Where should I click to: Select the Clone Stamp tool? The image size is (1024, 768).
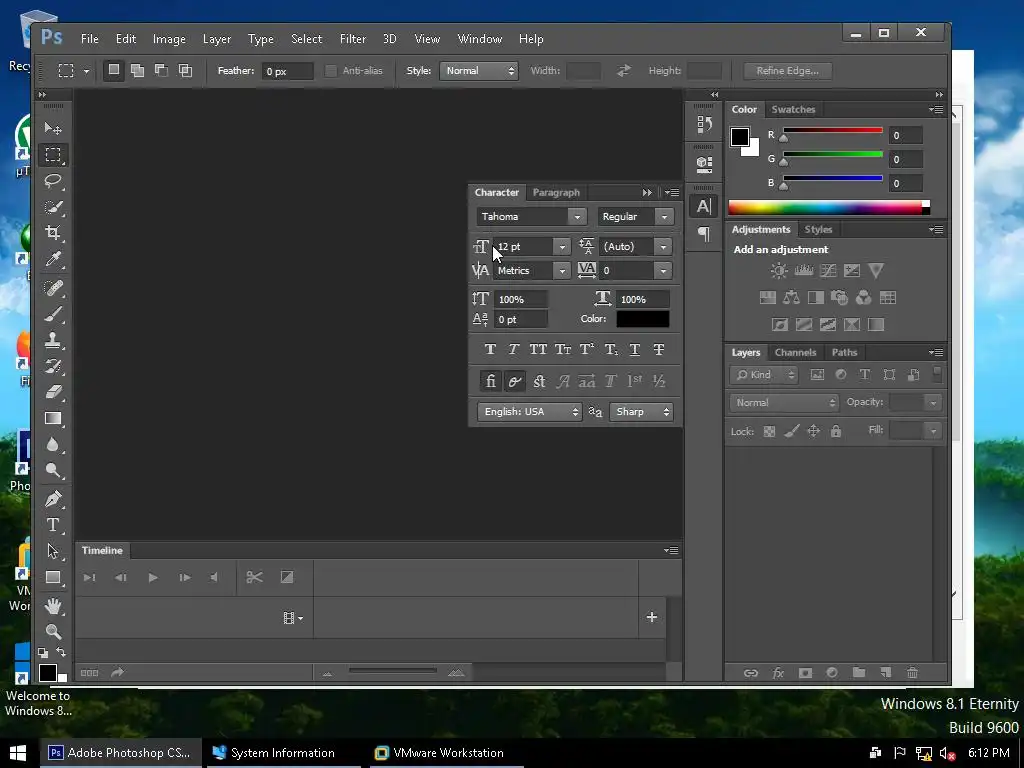(x=53, y=340)
